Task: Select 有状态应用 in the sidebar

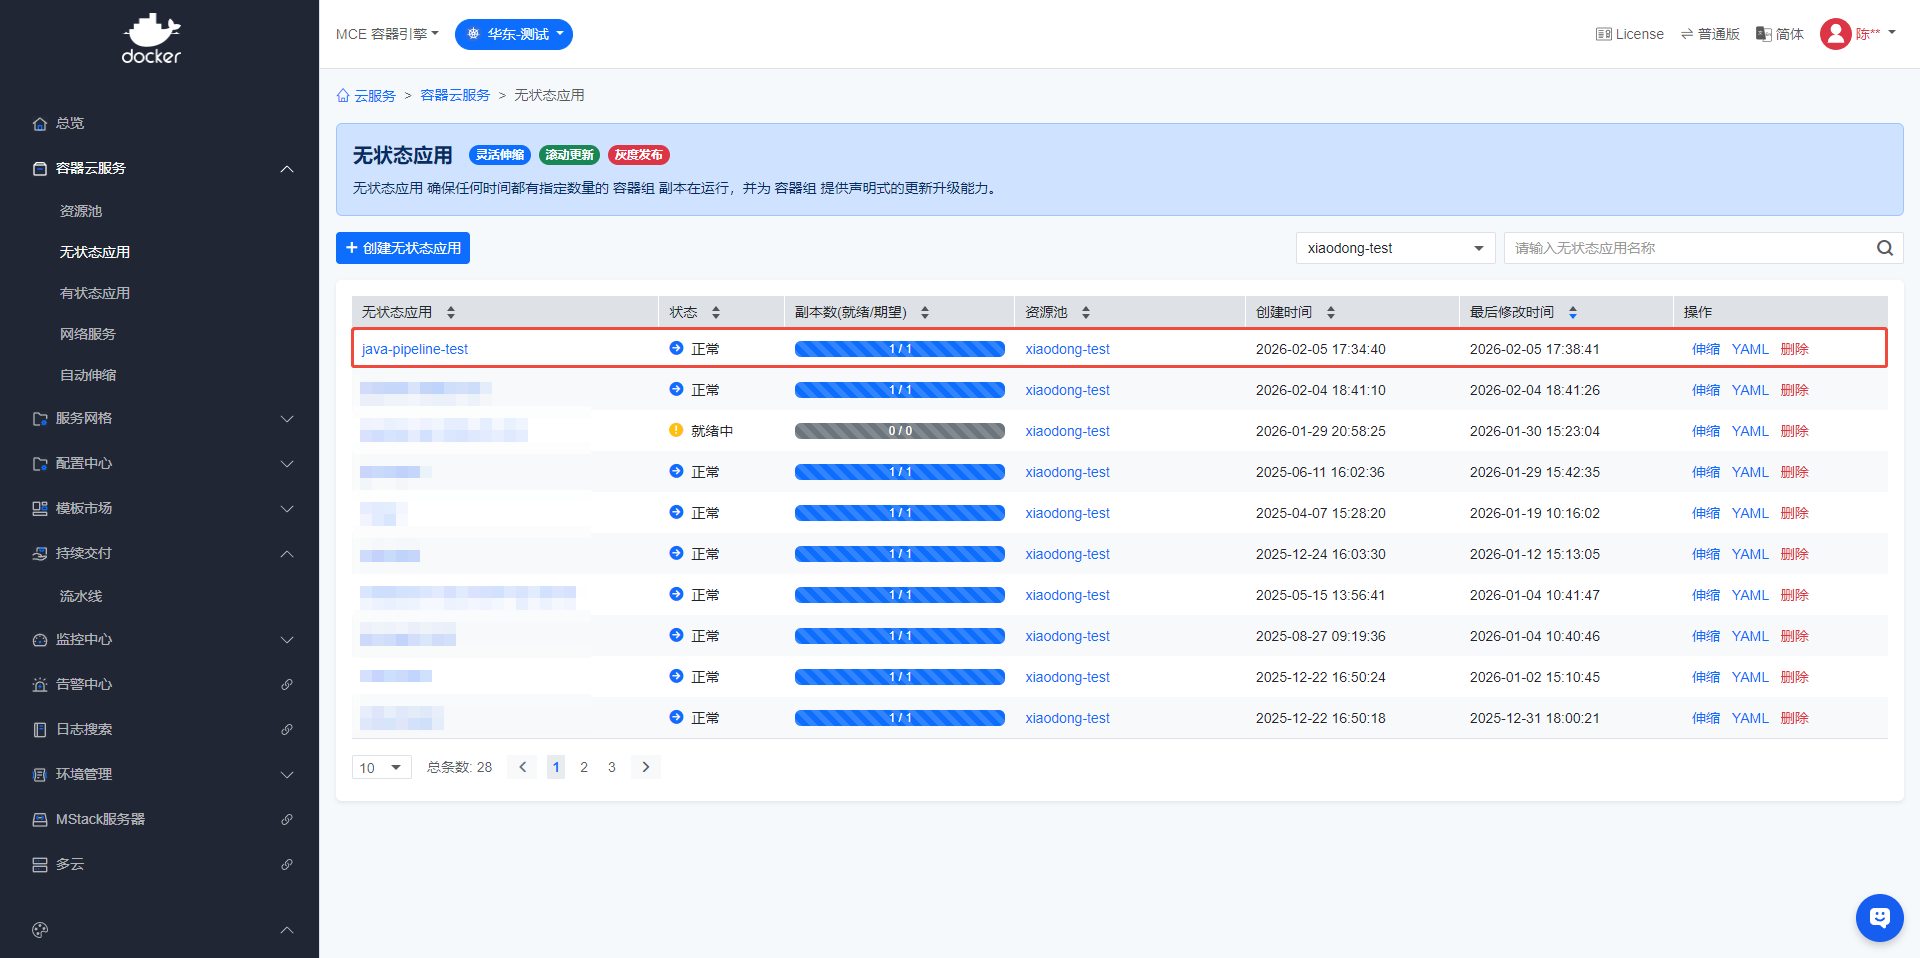Action: tap(95, 293)
